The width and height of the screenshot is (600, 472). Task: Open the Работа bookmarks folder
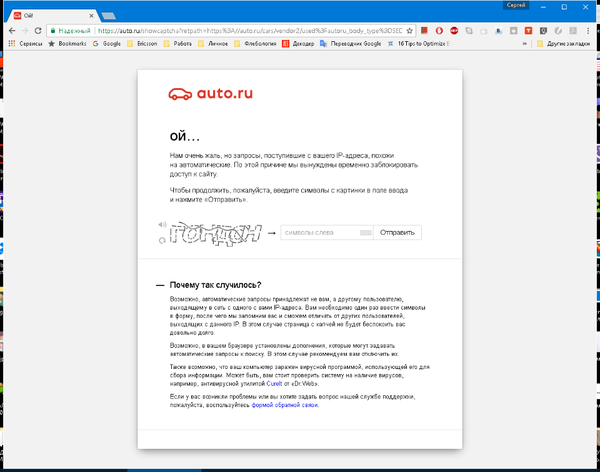178,44
